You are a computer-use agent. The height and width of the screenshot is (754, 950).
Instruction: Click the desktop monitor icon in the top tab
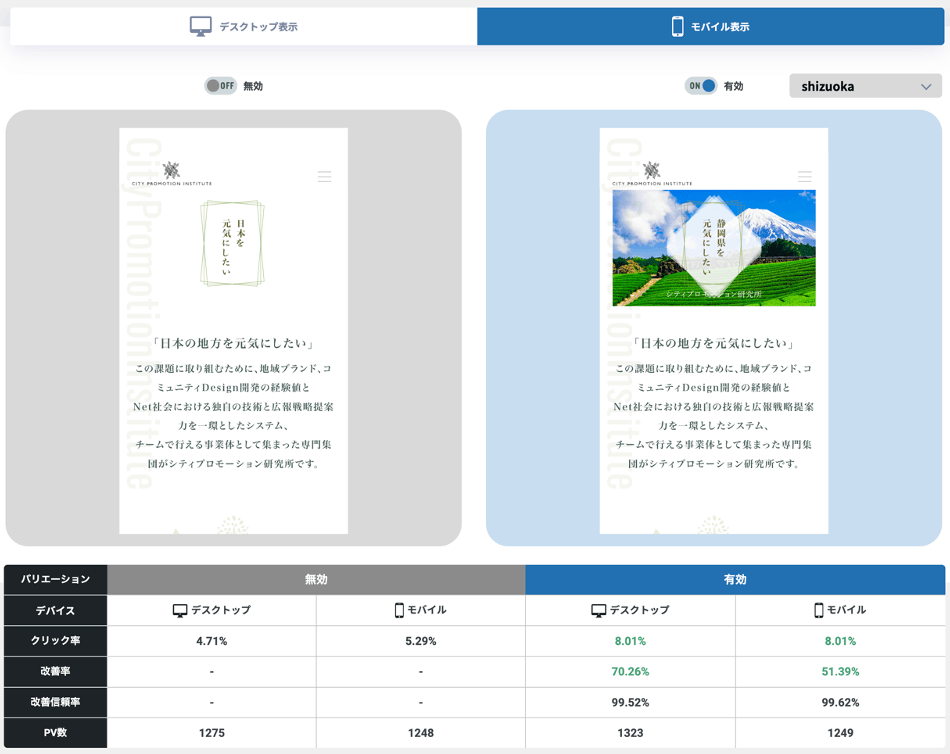point(201,27)
